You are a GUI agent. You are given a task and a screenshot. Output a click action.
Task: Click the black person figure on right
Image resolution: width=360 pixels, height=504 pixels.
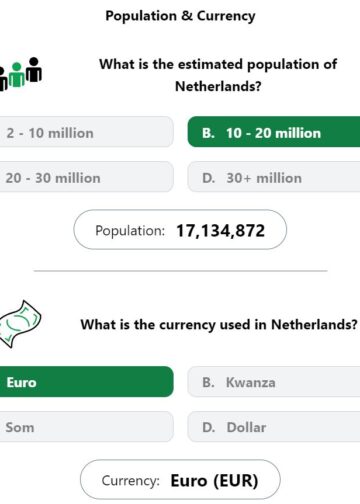coord(34,70)
